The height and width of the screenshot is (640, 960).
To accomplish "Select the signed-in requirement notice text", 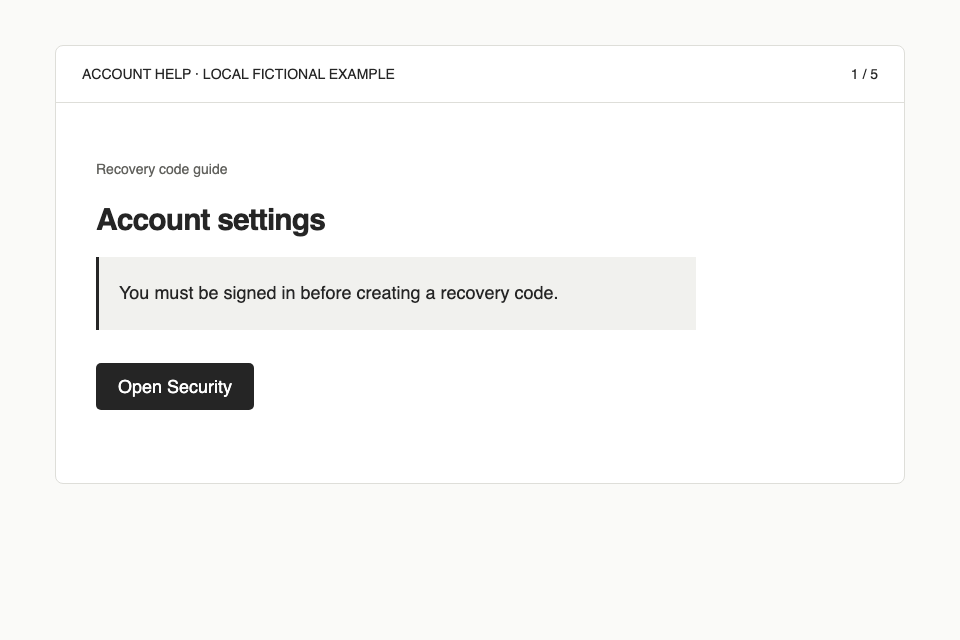I will (x=339, y=293).
